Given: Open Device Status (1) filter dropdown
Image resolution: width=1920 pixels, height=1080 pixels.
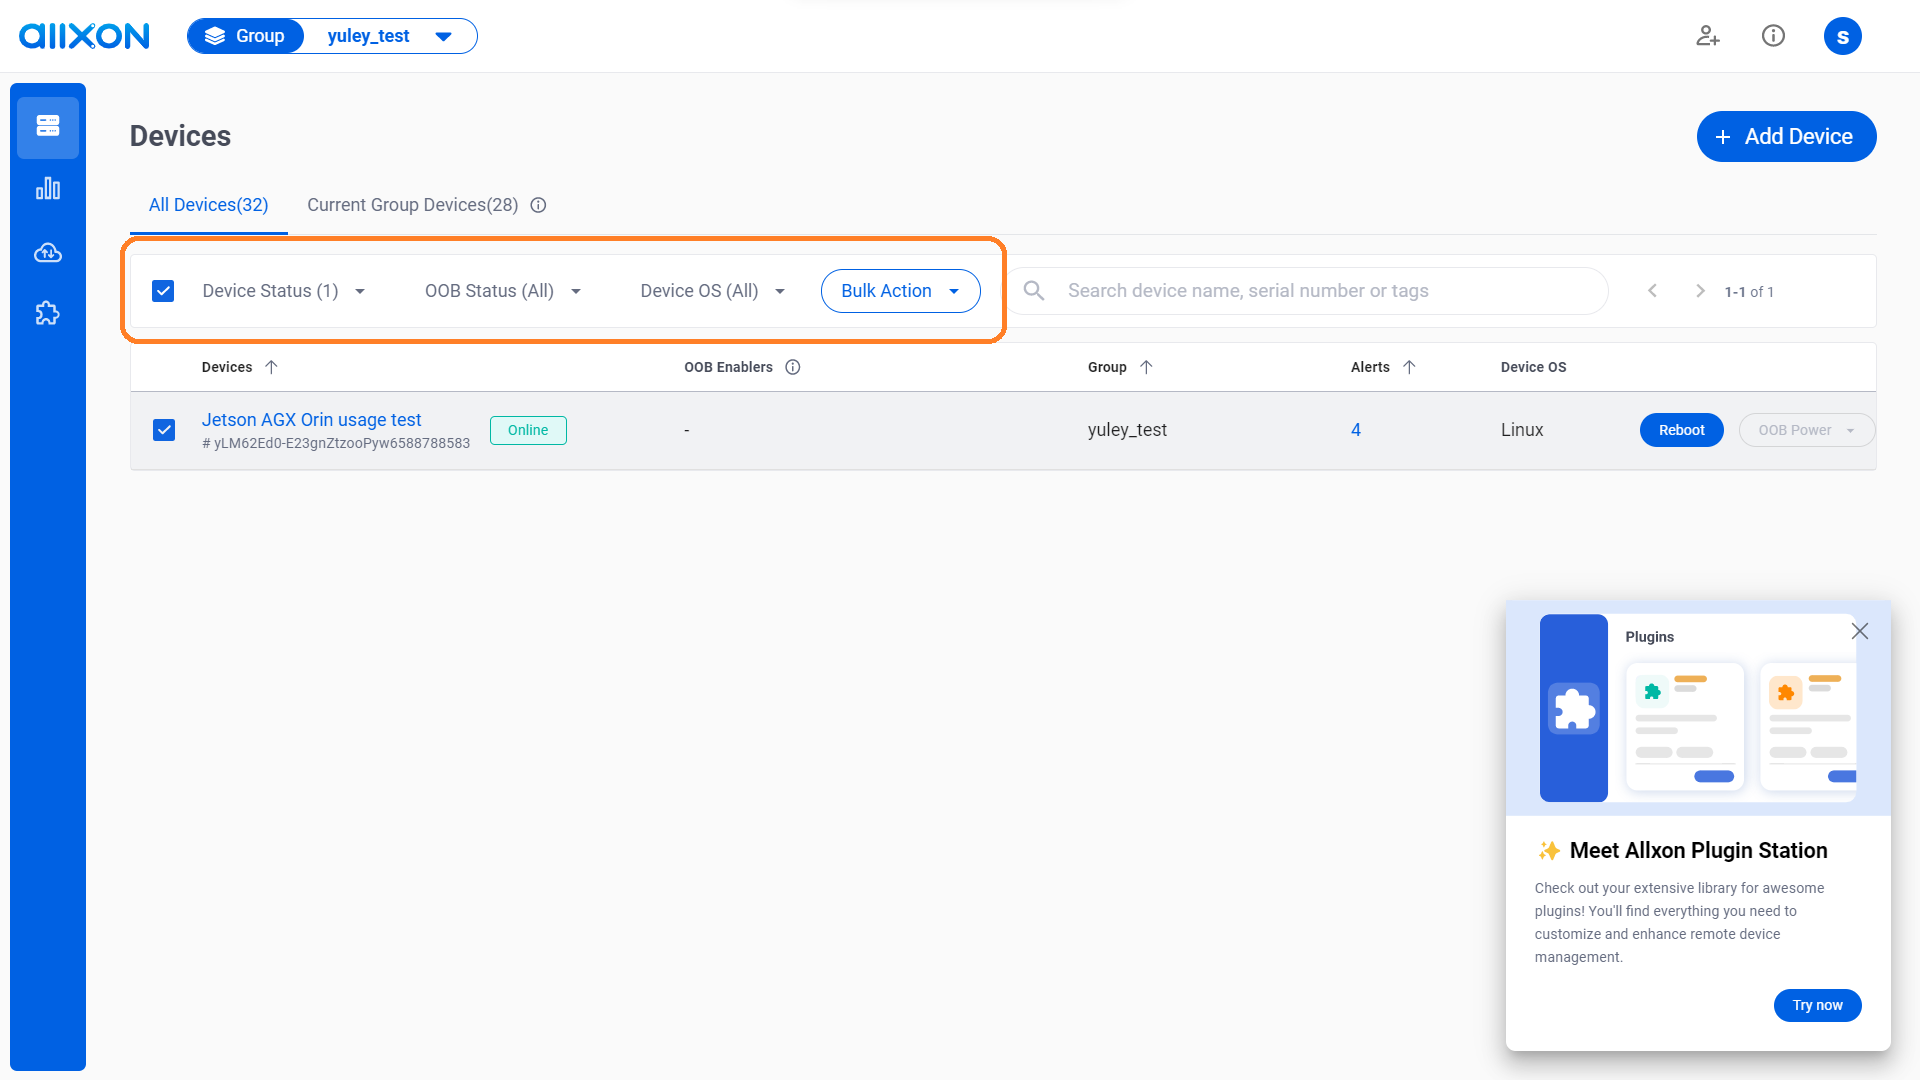Looking at the screenshot, I should pyautogui.click(x=284, y=291).
